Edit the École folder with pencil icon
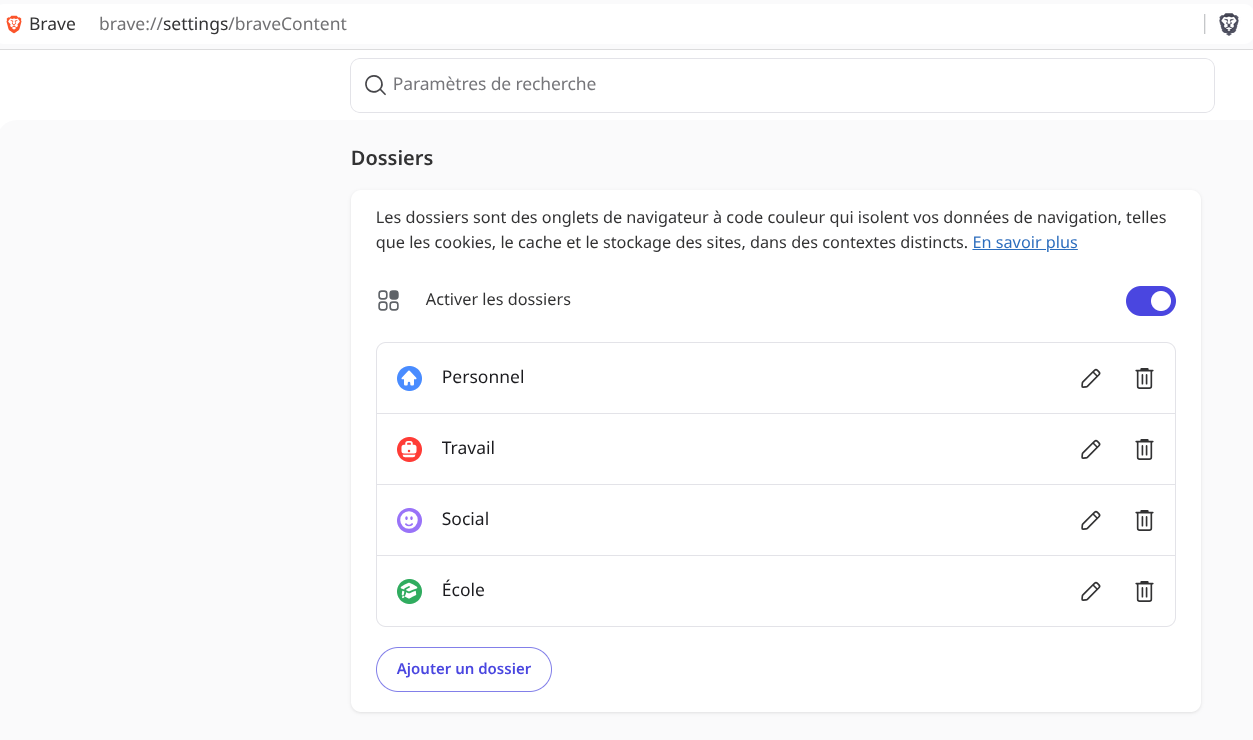This screenshot has width=1253, height=740. tap(1091, 591)
